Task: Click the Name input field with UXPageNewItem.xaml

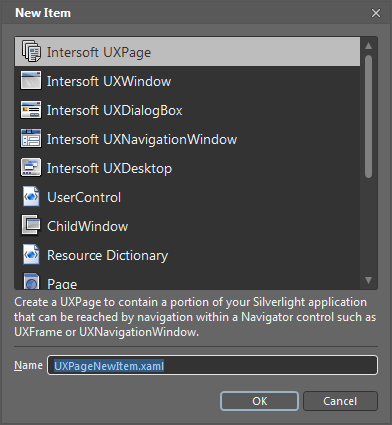Action: (x=213, y=365)
